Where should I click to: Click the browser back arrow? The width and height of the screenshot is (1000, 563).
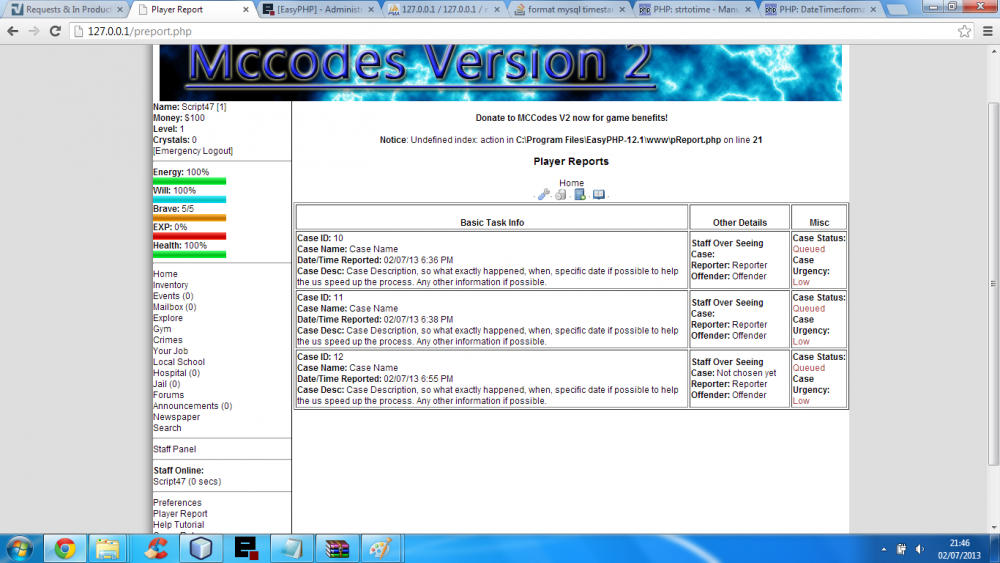click(x=13, y=31)
